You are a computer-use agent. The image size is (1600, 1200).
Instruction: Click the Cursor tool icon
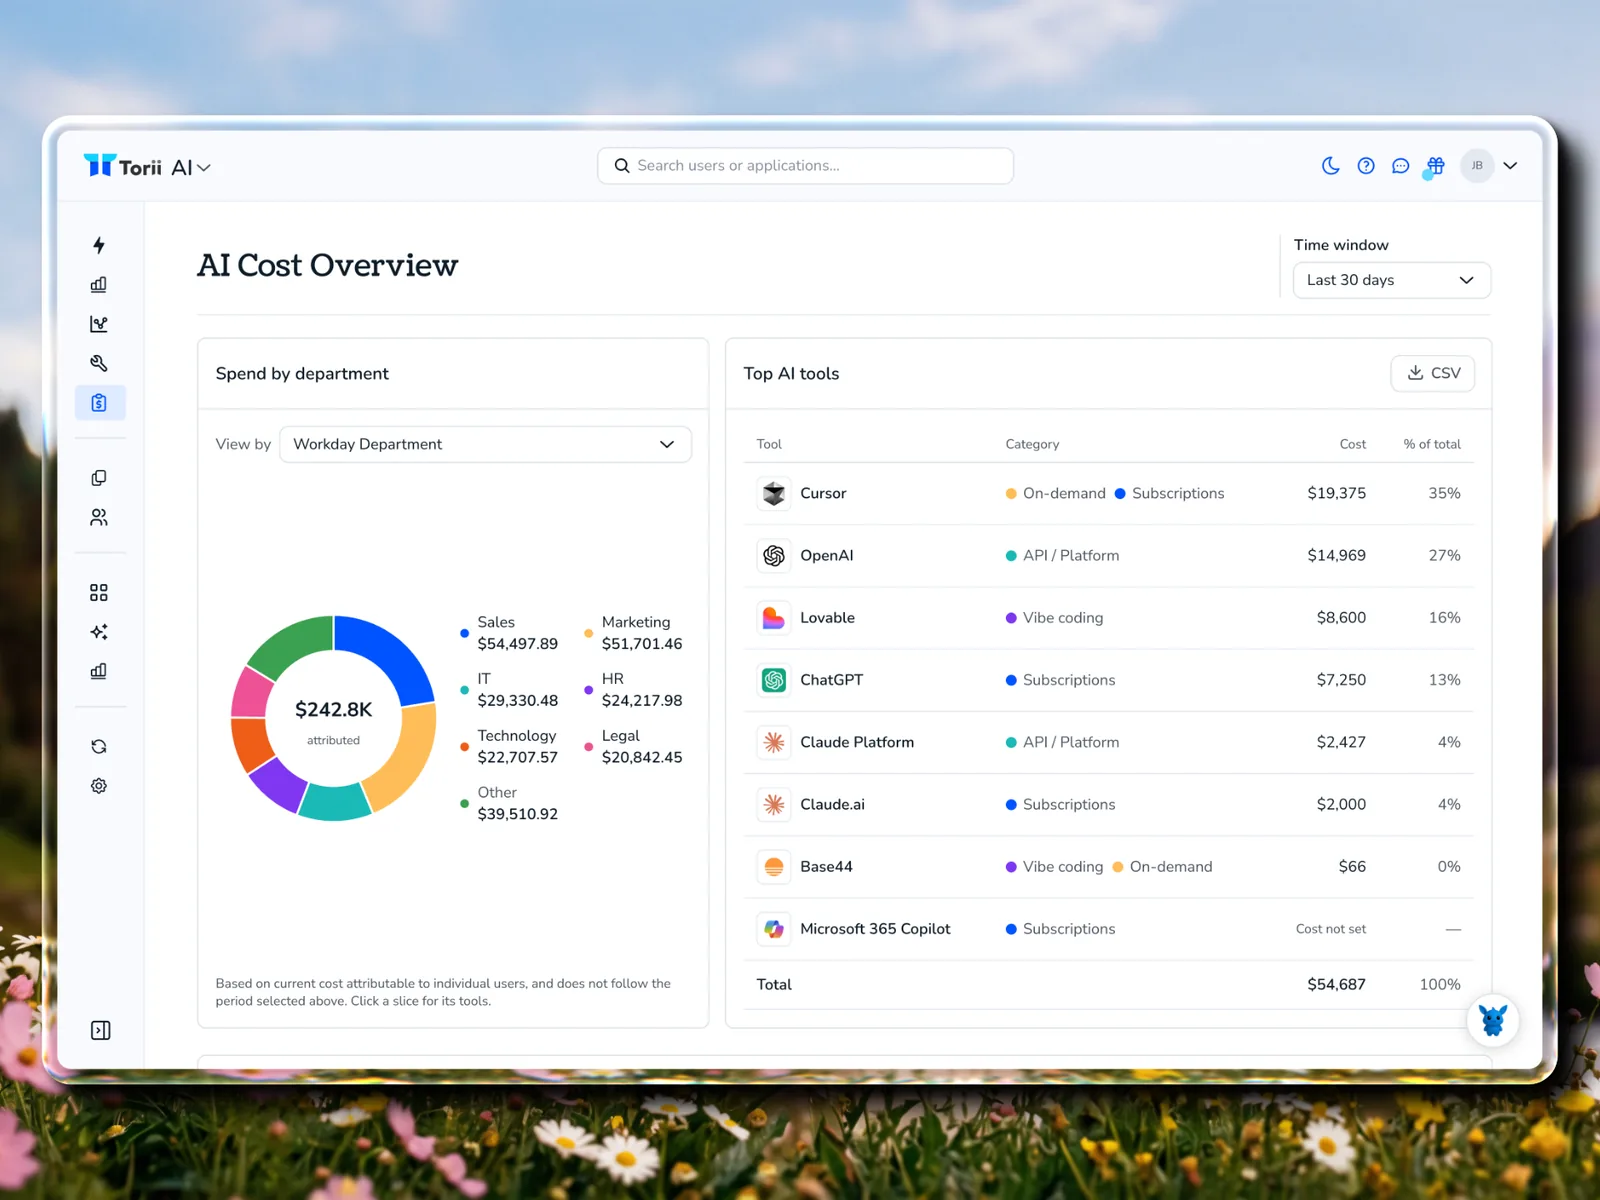click(774, 493)
